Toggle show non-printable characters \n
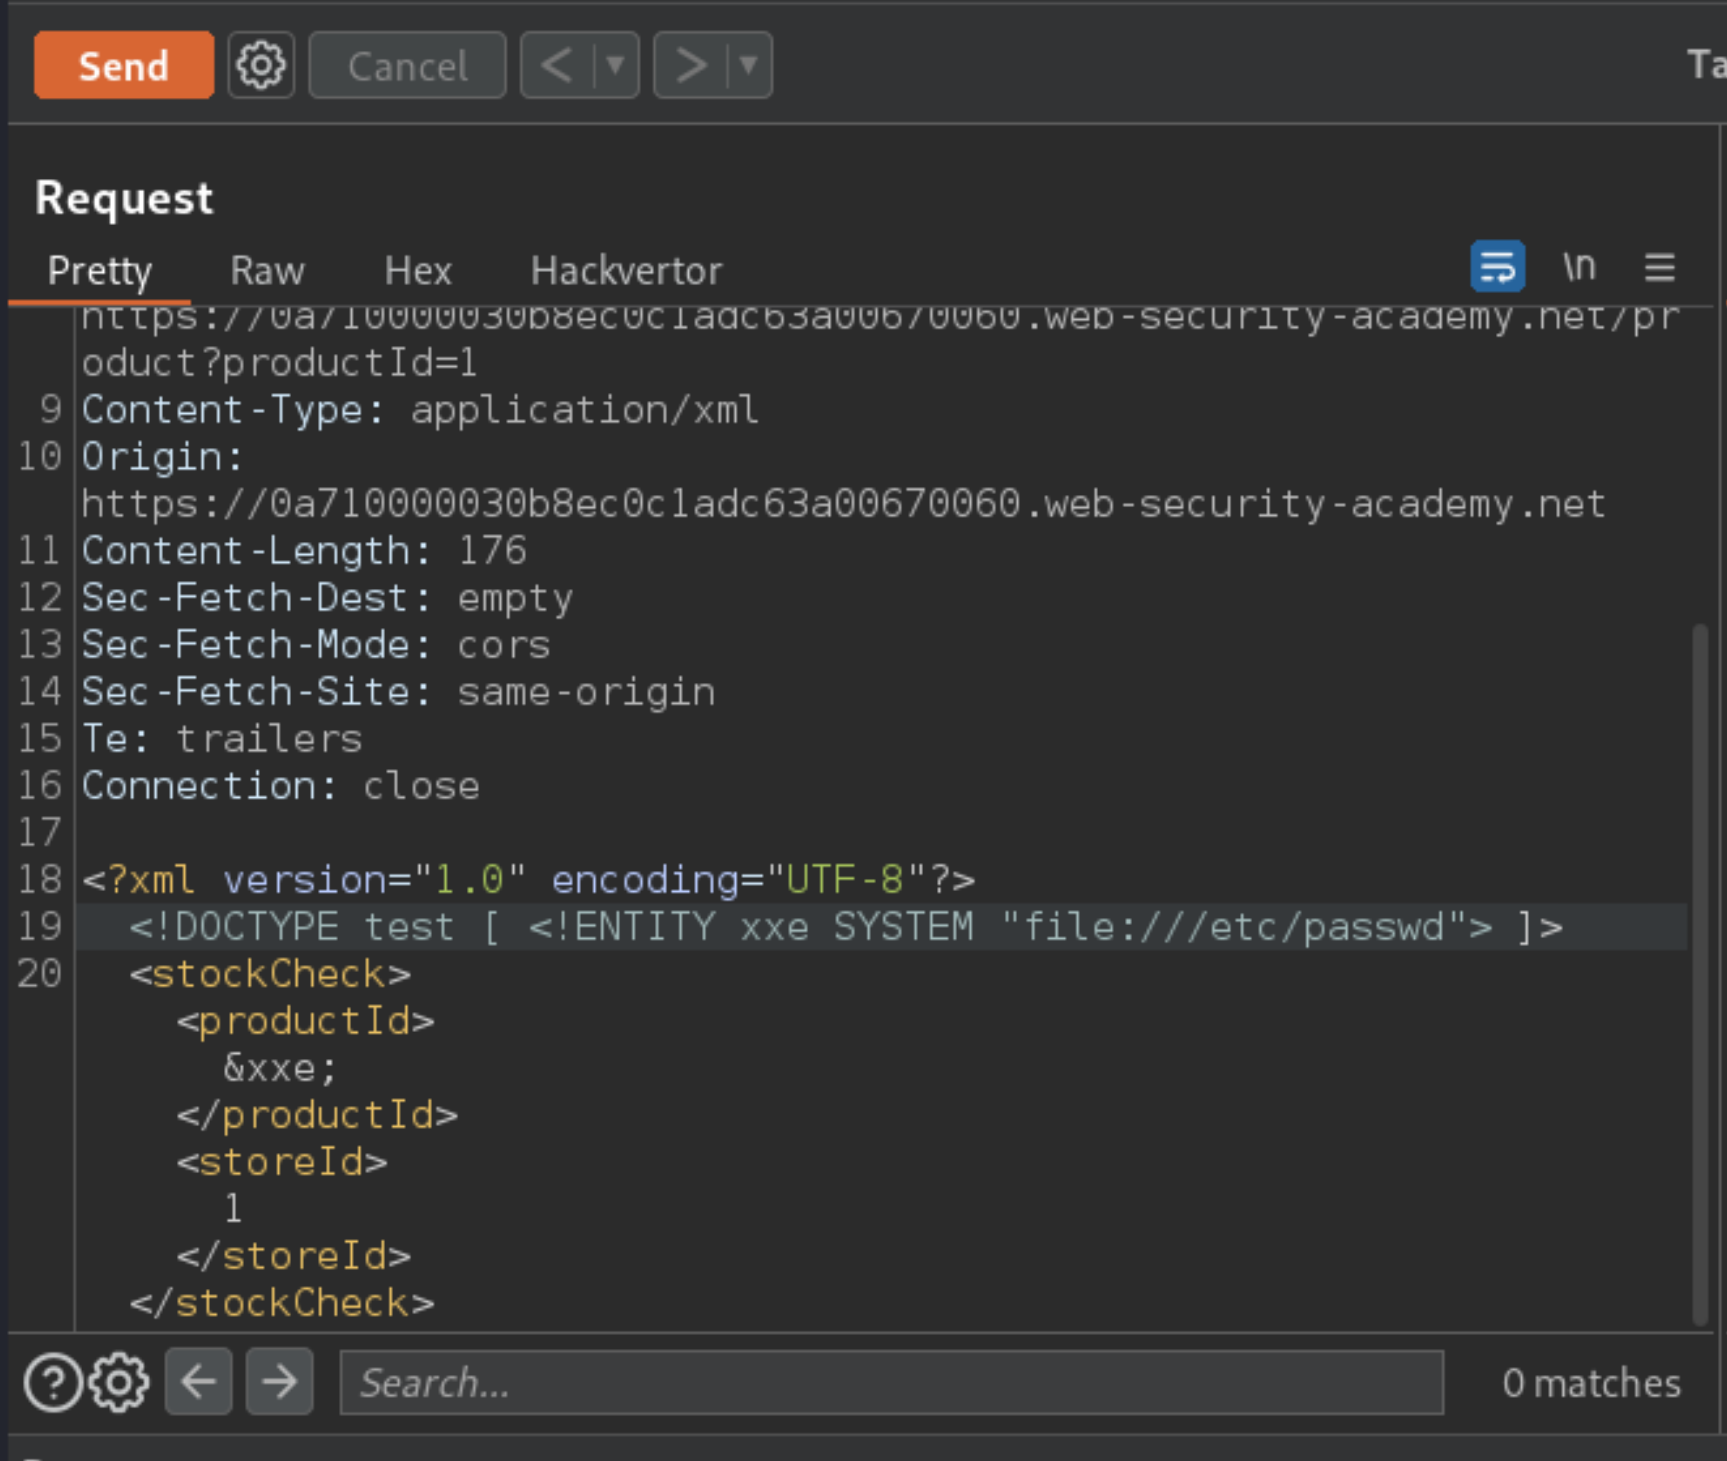Viewport: 1727px width, 1461px height. pyautogui.click(x=1579, y=266)
